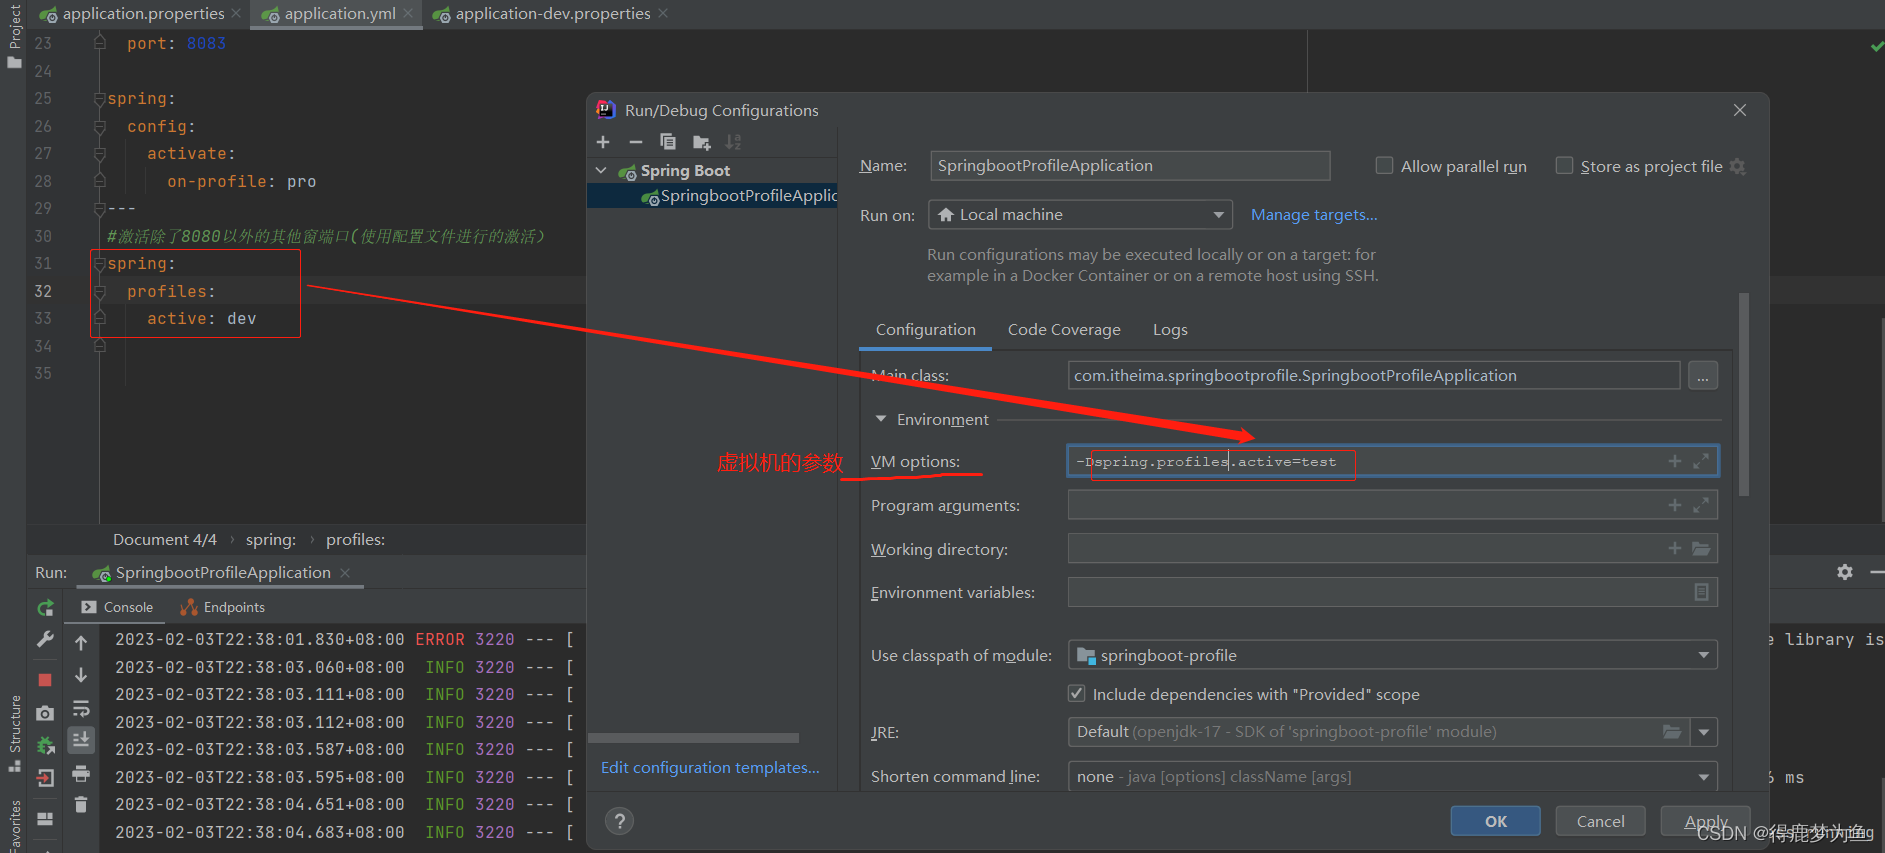Open Edit configuration templates link
Screen dimensions: 1885x853
click(710, 768)
